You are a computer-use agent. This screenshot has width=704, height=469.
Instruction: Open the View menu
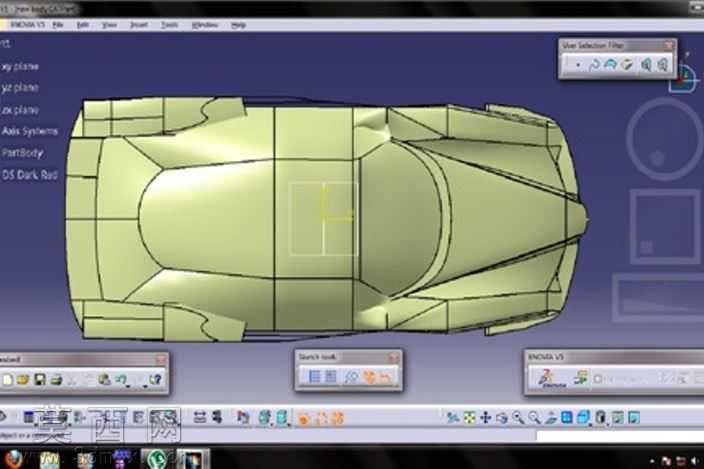coord(109,25)
